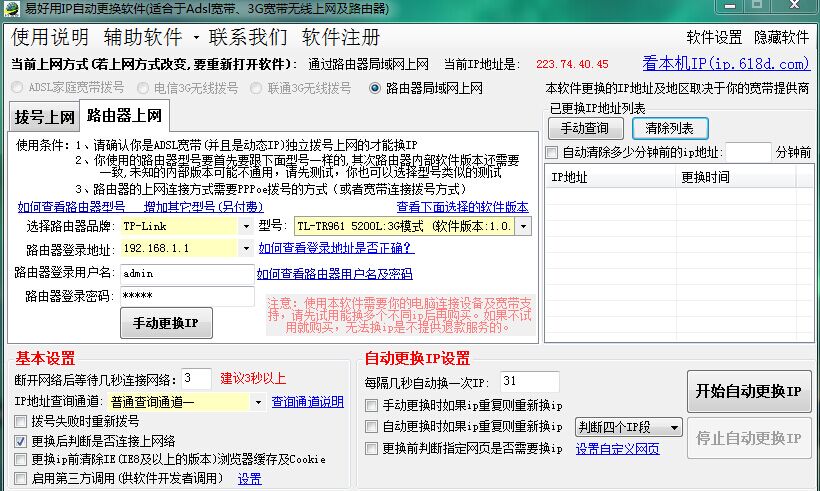Enable 拨号失败时重新拨号 checkbox
Viewport: 820px width, 491px height.
[22, 421]
